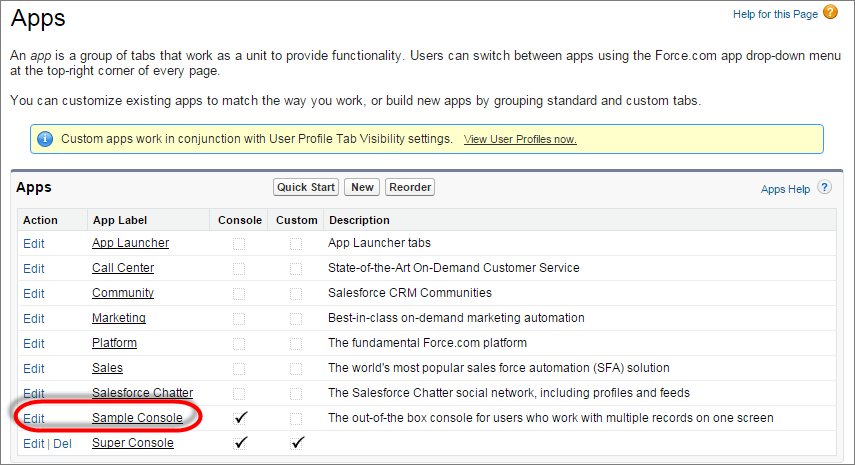Click the Custom column header
The height and width of the screenshot is (465, 855).
point(297,220)
